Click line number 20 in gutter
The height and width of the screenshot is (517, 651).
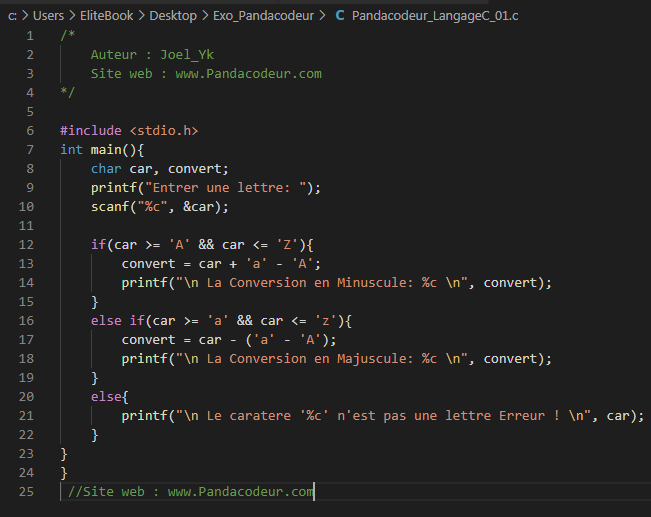point(26,397)
